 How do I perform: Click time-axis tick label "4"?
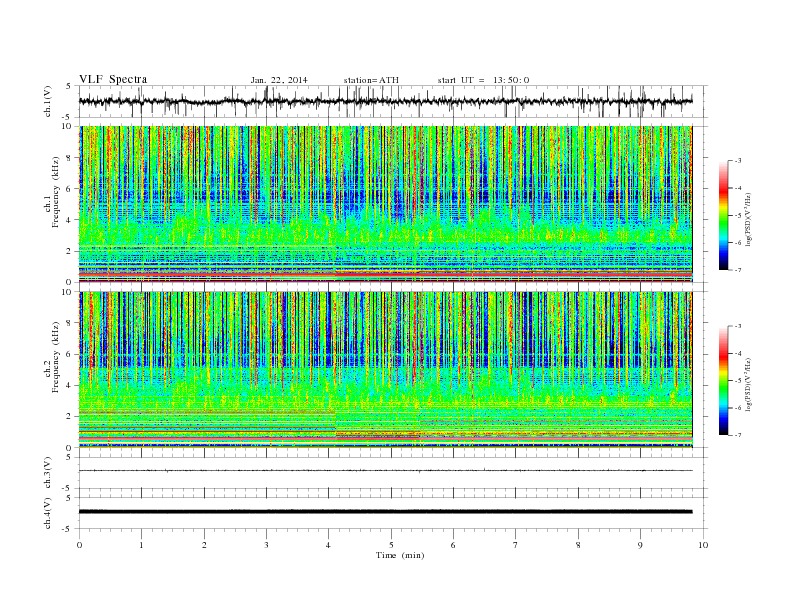click(x=328, y=545)
